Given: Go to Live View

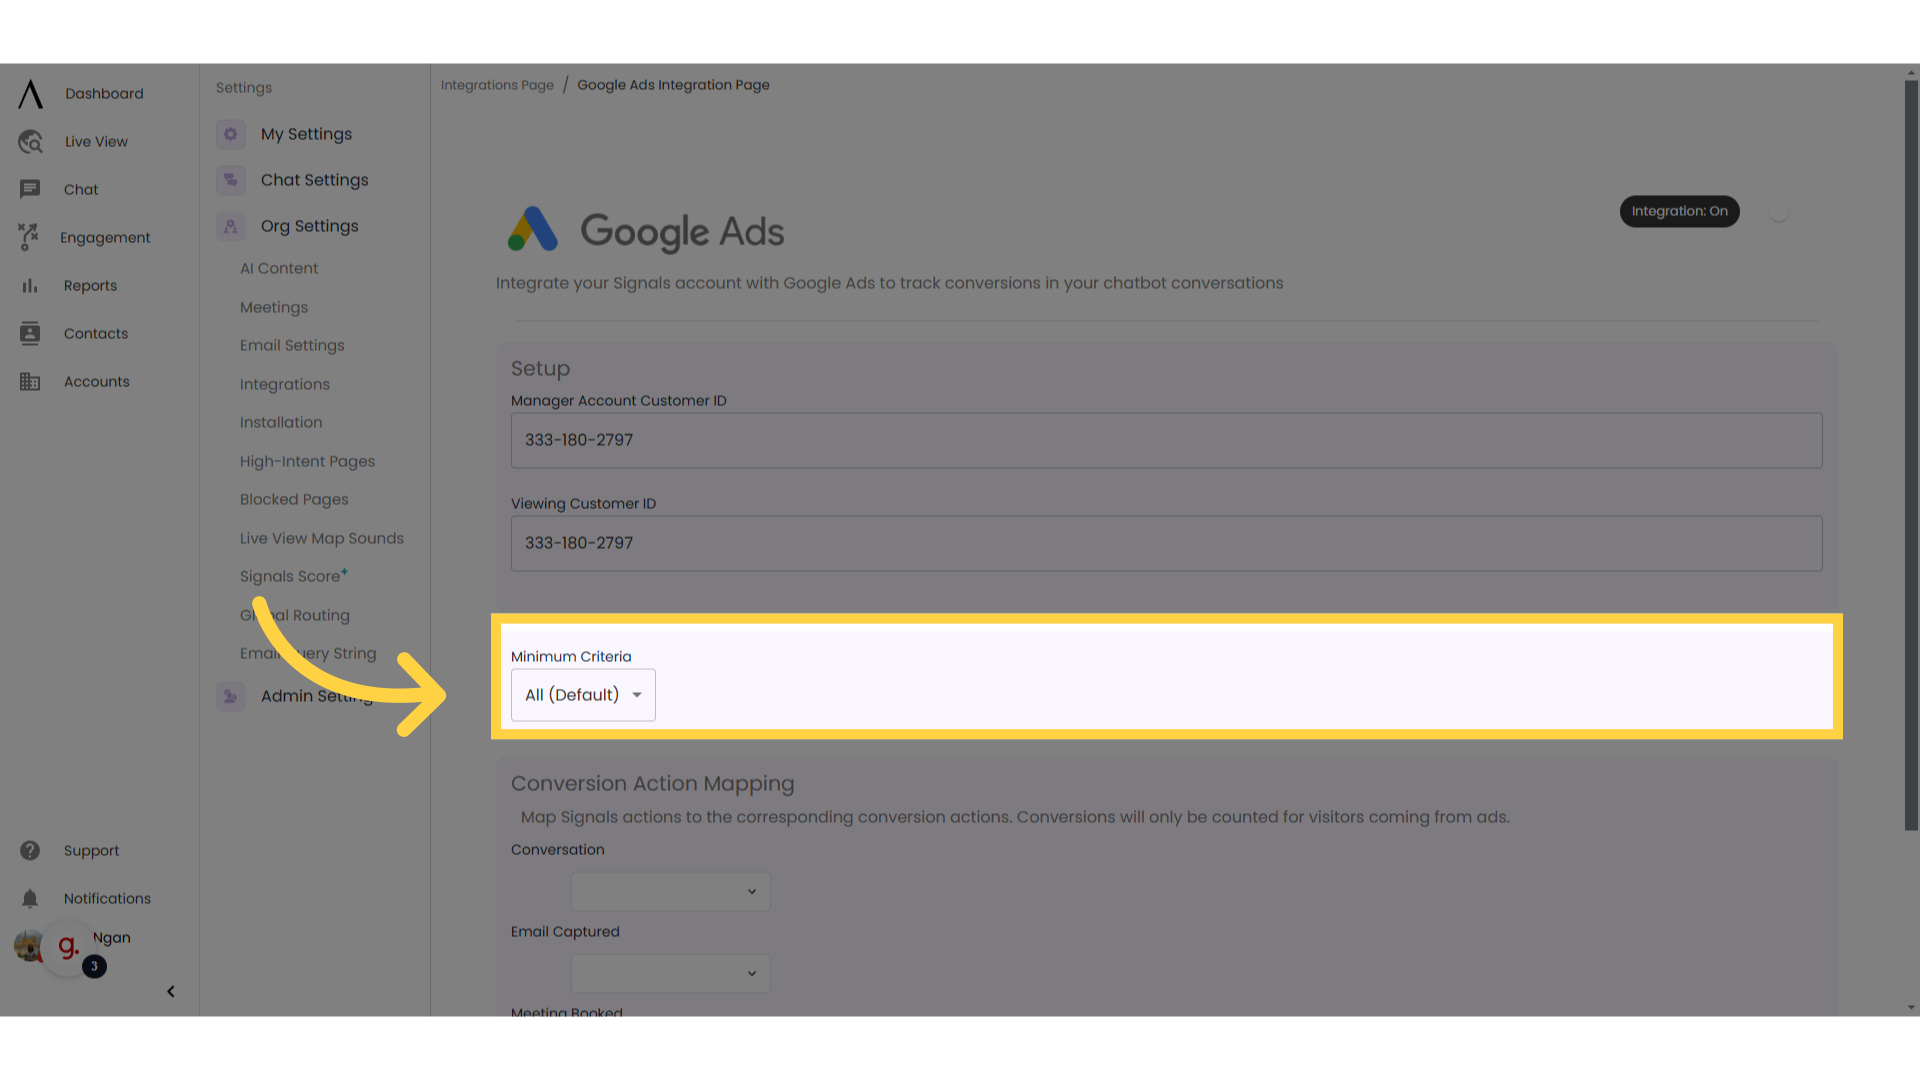Looking at the screenshot, I should [x=96, y=142].
